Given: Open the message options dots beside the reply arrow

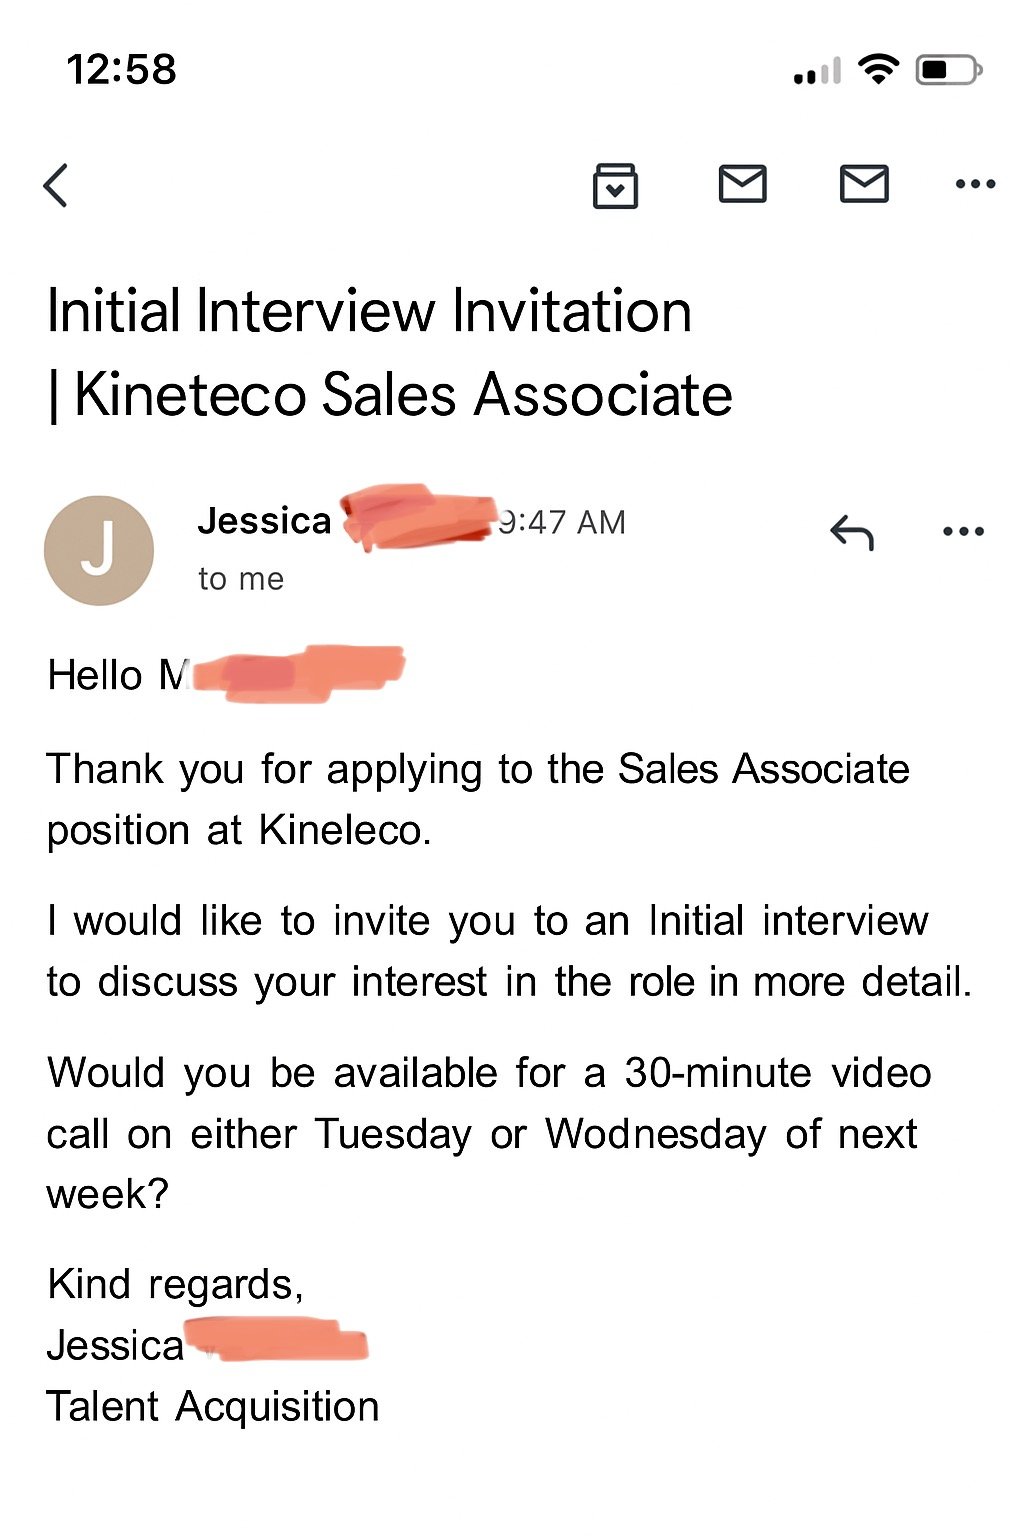Looking at the screenshot, I should (x=963, y=532).
